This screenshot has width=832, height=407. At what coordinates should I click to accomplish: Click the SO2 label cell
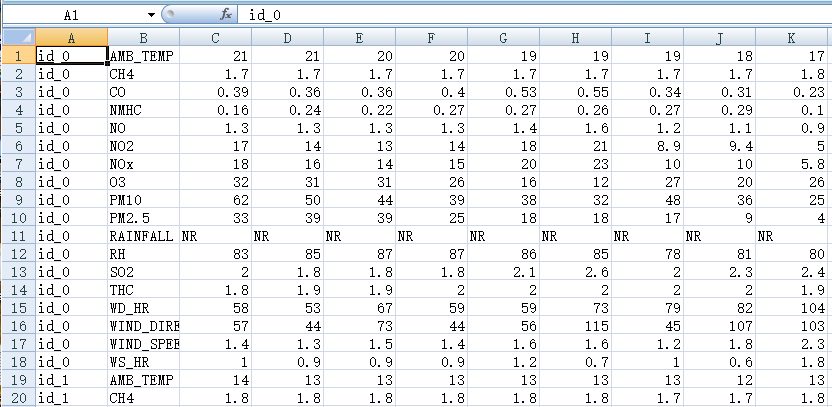coord(144,272)
